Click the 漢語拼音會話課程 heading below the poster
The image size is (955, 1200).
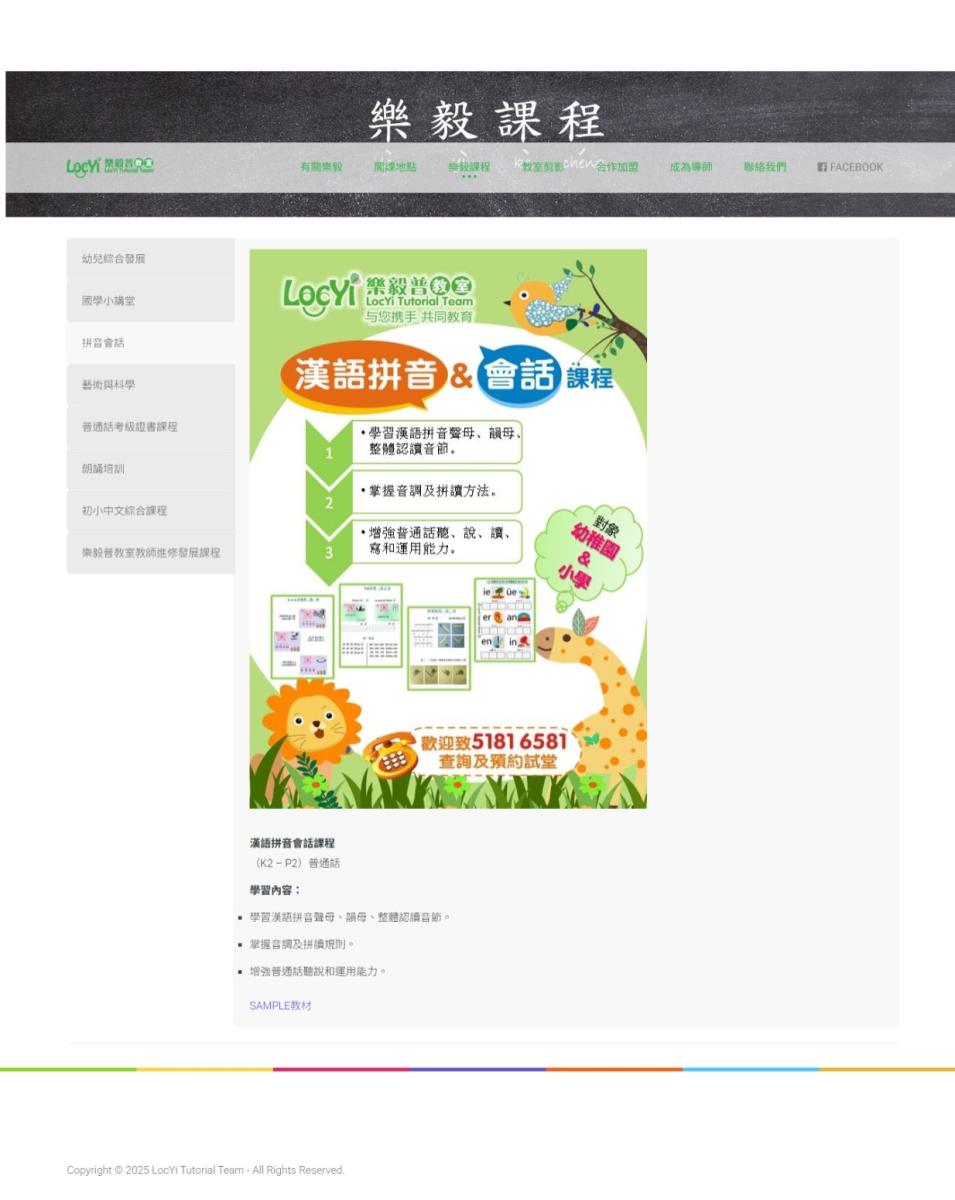point(292,843)
